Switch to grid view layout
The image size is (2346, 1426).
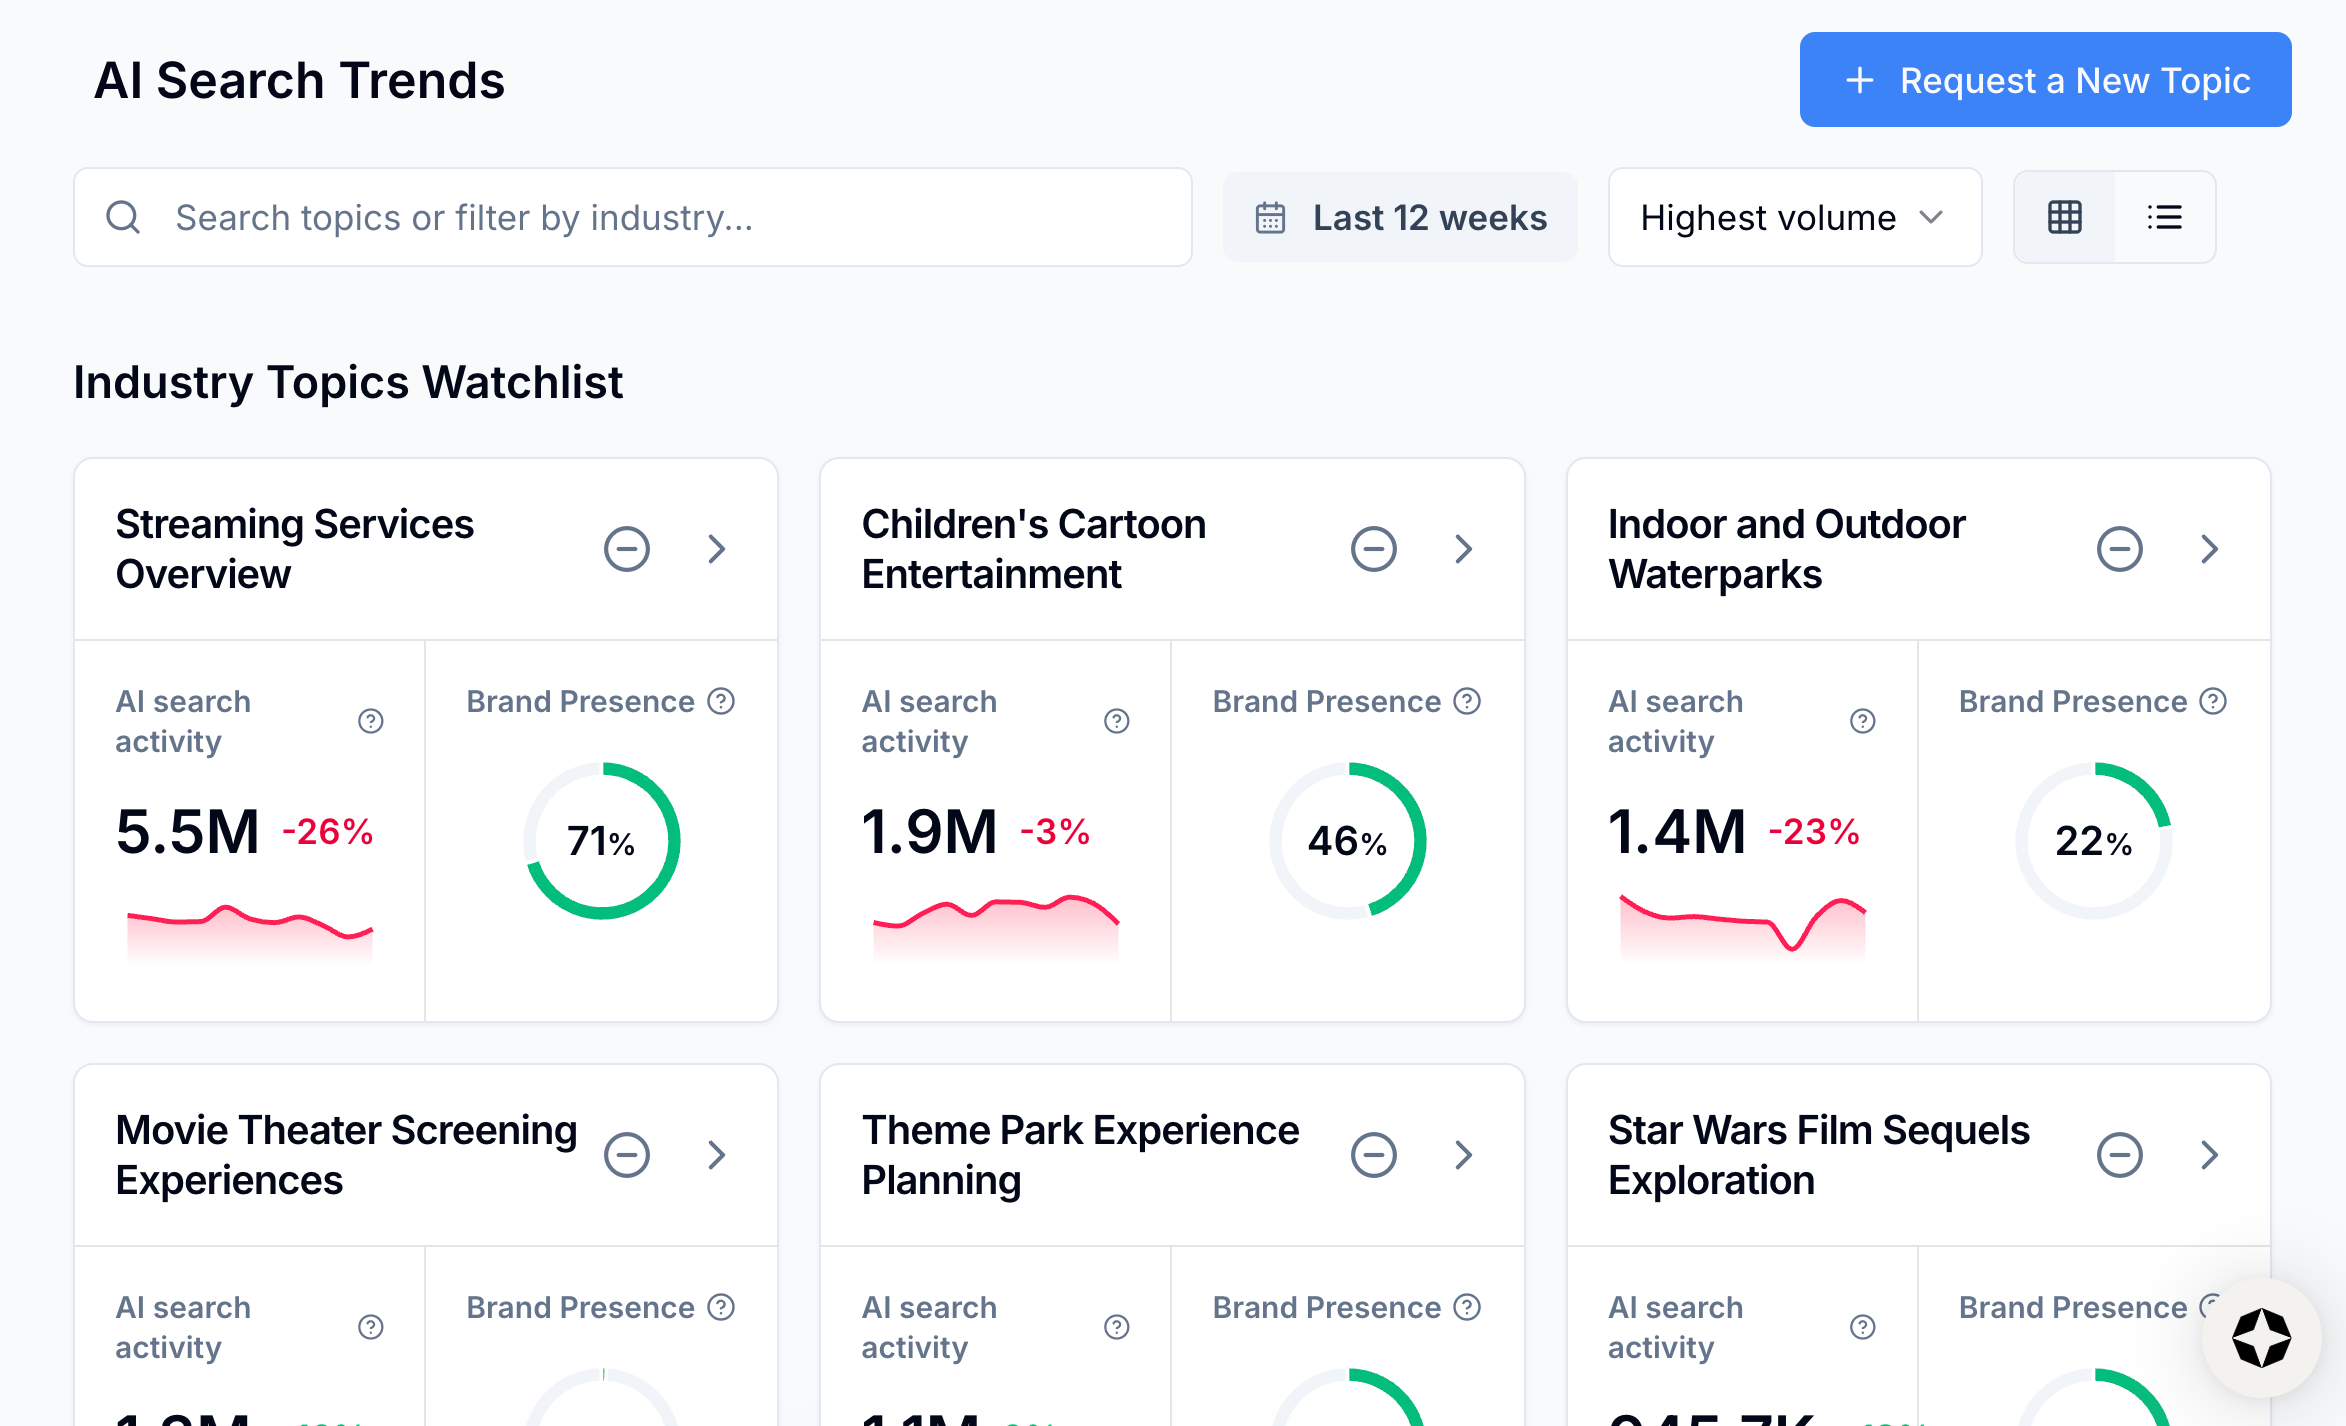coord(2064,217)
